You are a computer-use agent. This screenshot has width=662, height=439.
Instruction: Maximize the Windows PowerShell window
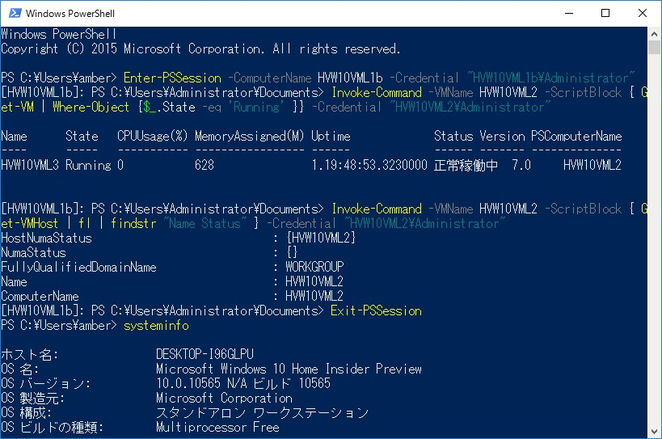605,13
